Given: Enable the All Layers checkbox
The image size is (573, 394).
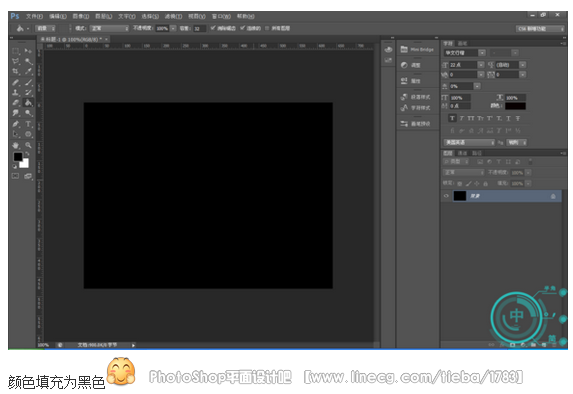Looking at the screenshot, I should click(x=267, y=28).
